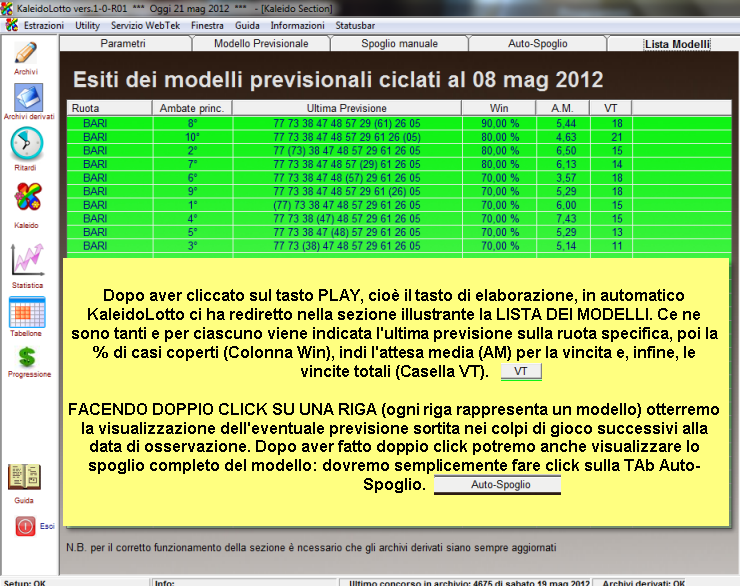Click forecast '(77) 73 38 47 48 57 29 61 26 05'
This screenshot has width=740, height=586.
[346, 205]
